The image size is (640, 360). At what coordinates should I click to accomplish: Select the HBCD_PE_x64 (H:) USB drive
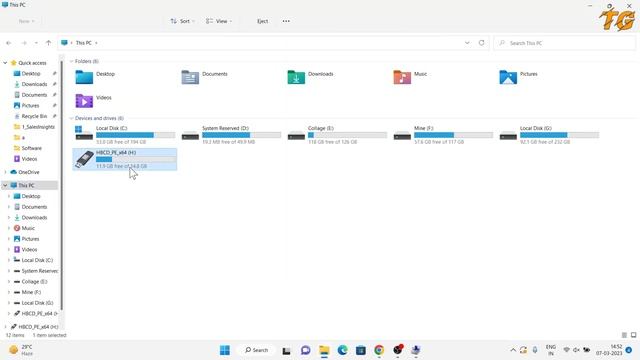pyautogui.click(x=125, y=159)
